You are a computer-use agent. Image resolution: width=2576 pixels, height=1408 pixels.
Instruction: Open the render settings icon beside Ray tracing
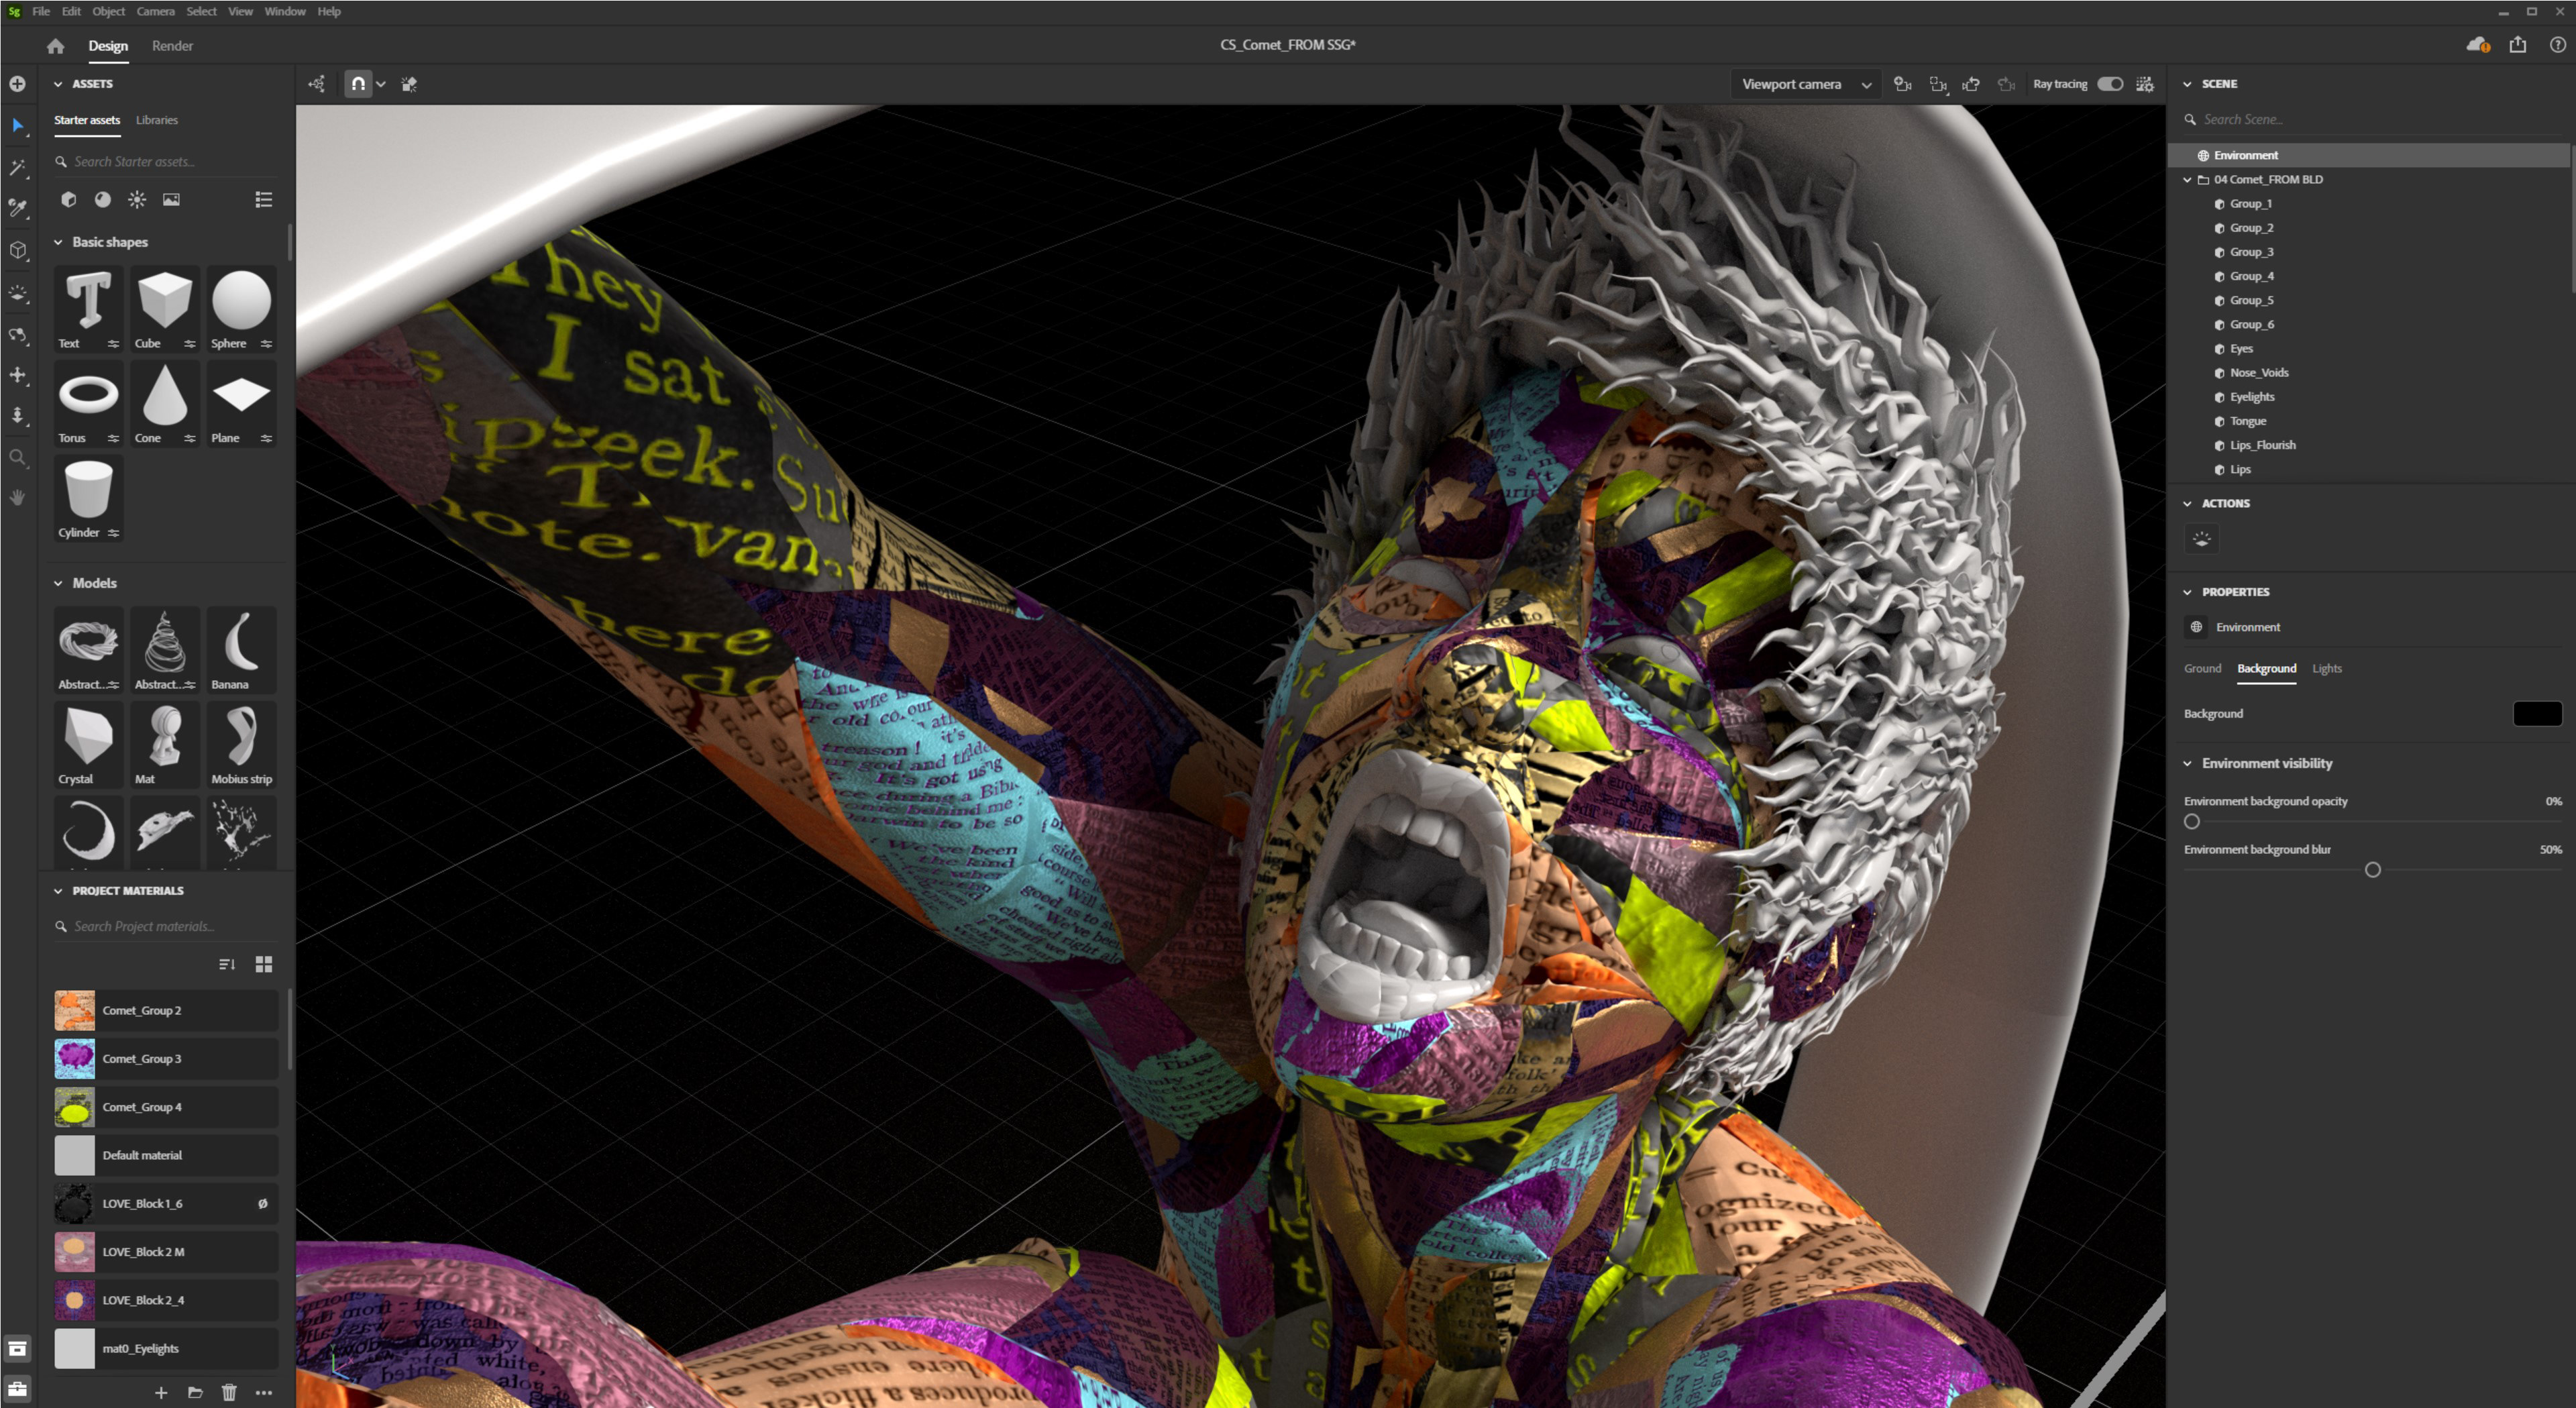point(2144,84)
